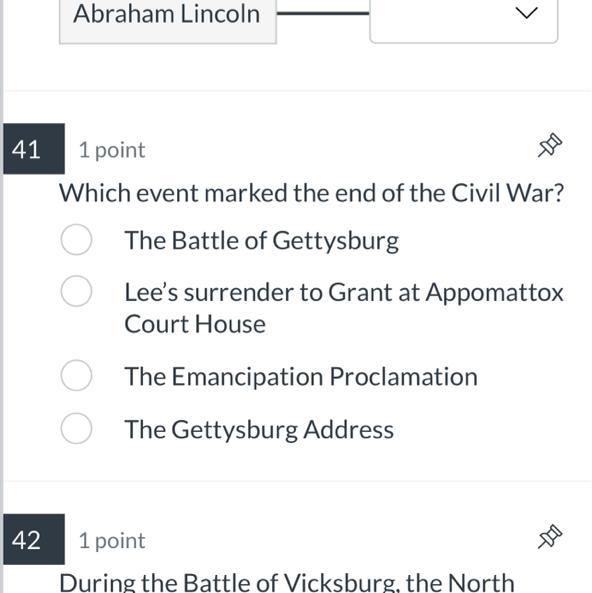The width and height of the screenshot is (592, 593).
Task: Mark The Emancipation Proclamation radio option
Action: pos(76,375)
